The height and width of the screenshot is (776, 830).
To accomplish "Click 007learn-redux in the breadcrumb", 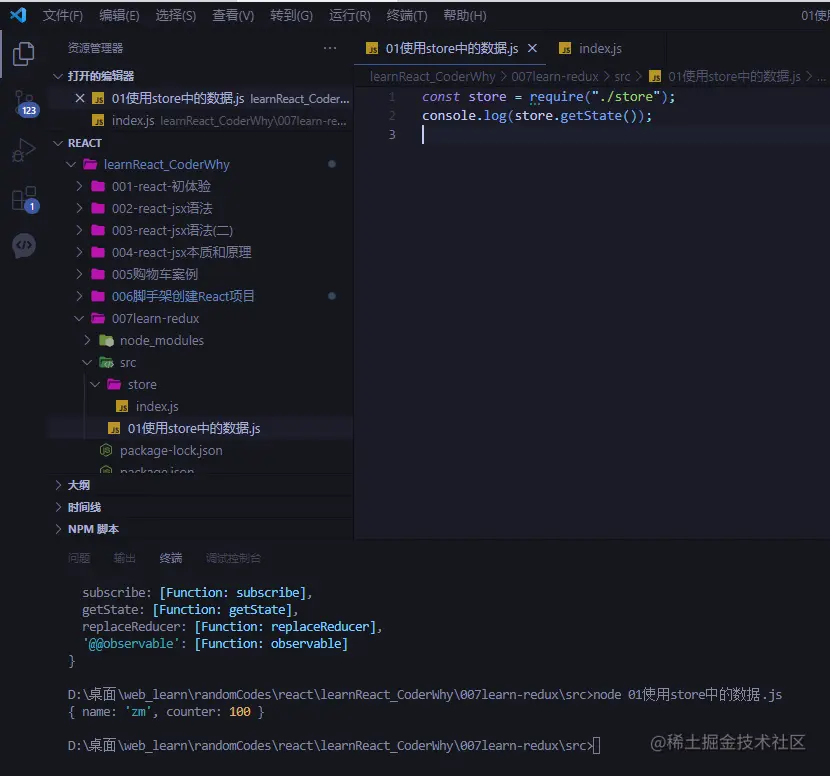I will pyautogui.click(x=555, y=77).
